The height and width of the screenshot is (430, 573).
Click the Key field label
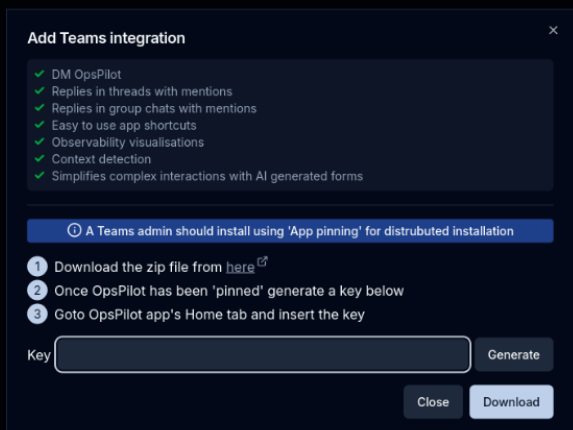point(39,355)
